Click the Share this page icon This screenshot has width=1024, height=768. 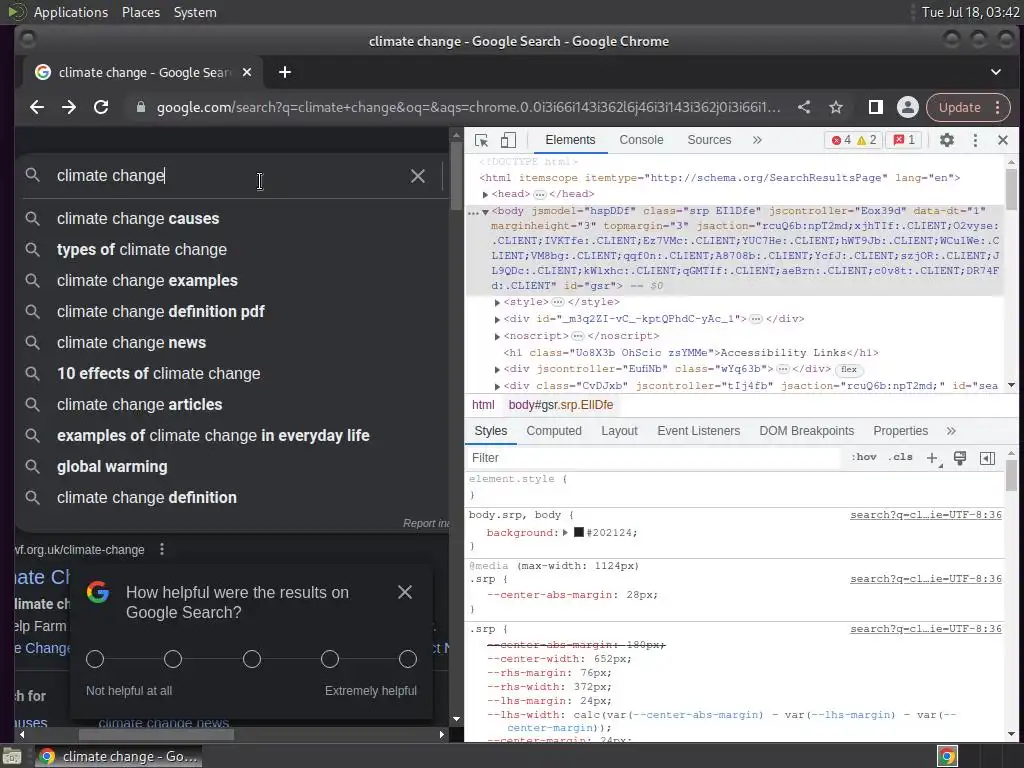coord(804,107)
